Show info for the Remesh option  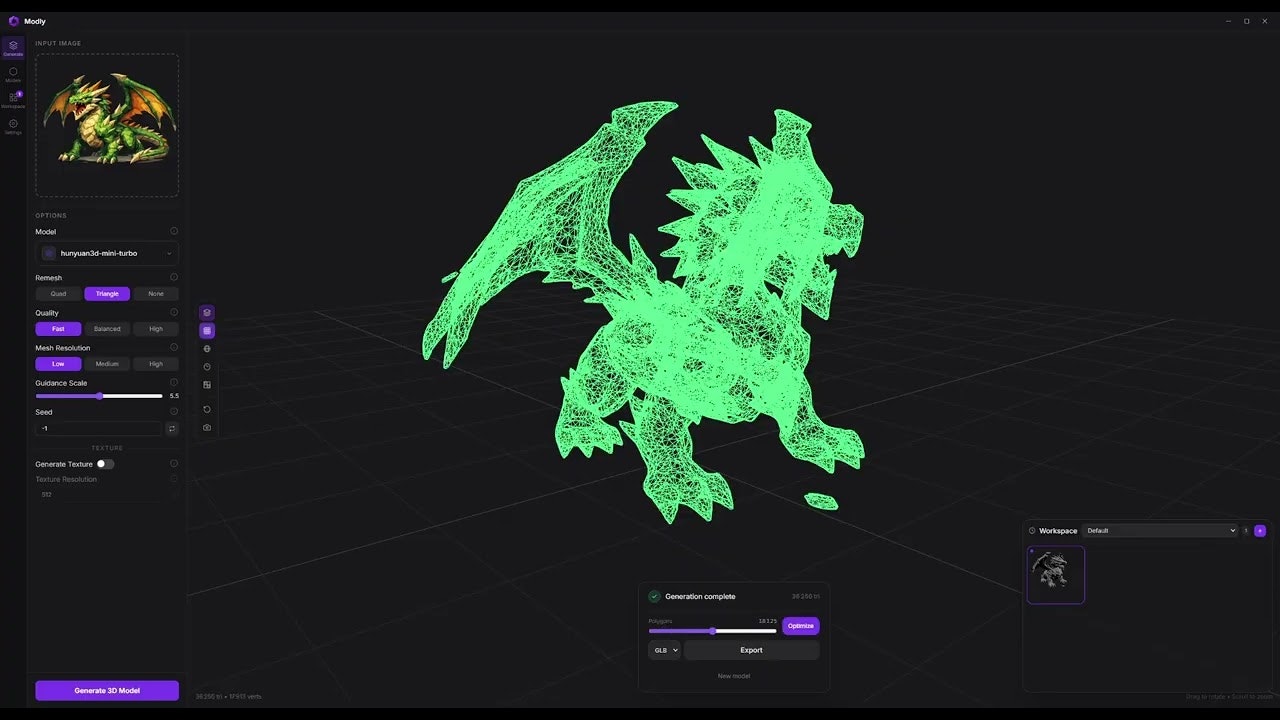point(174,277)
